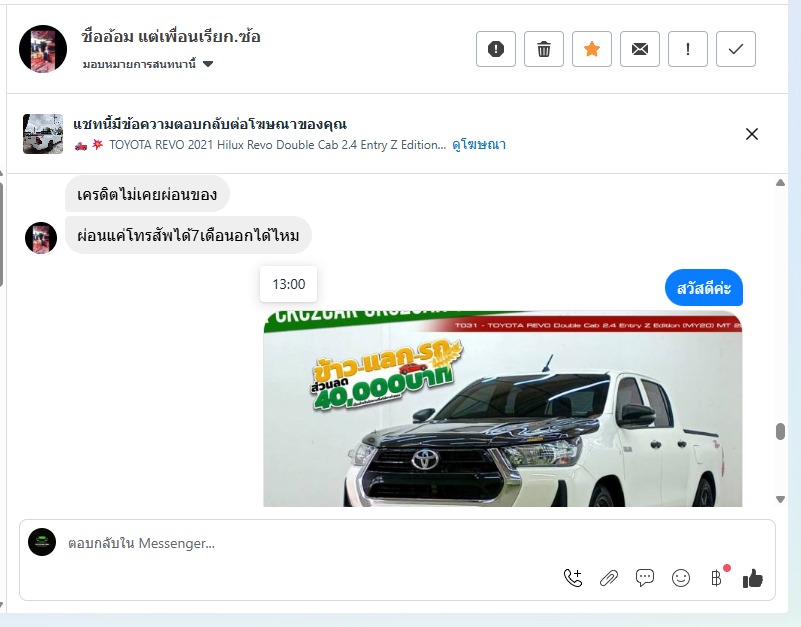Screen dimensions: 801x627
Task: Click the chat scrollbar up arrow
Action: click(x=780, y=182)
